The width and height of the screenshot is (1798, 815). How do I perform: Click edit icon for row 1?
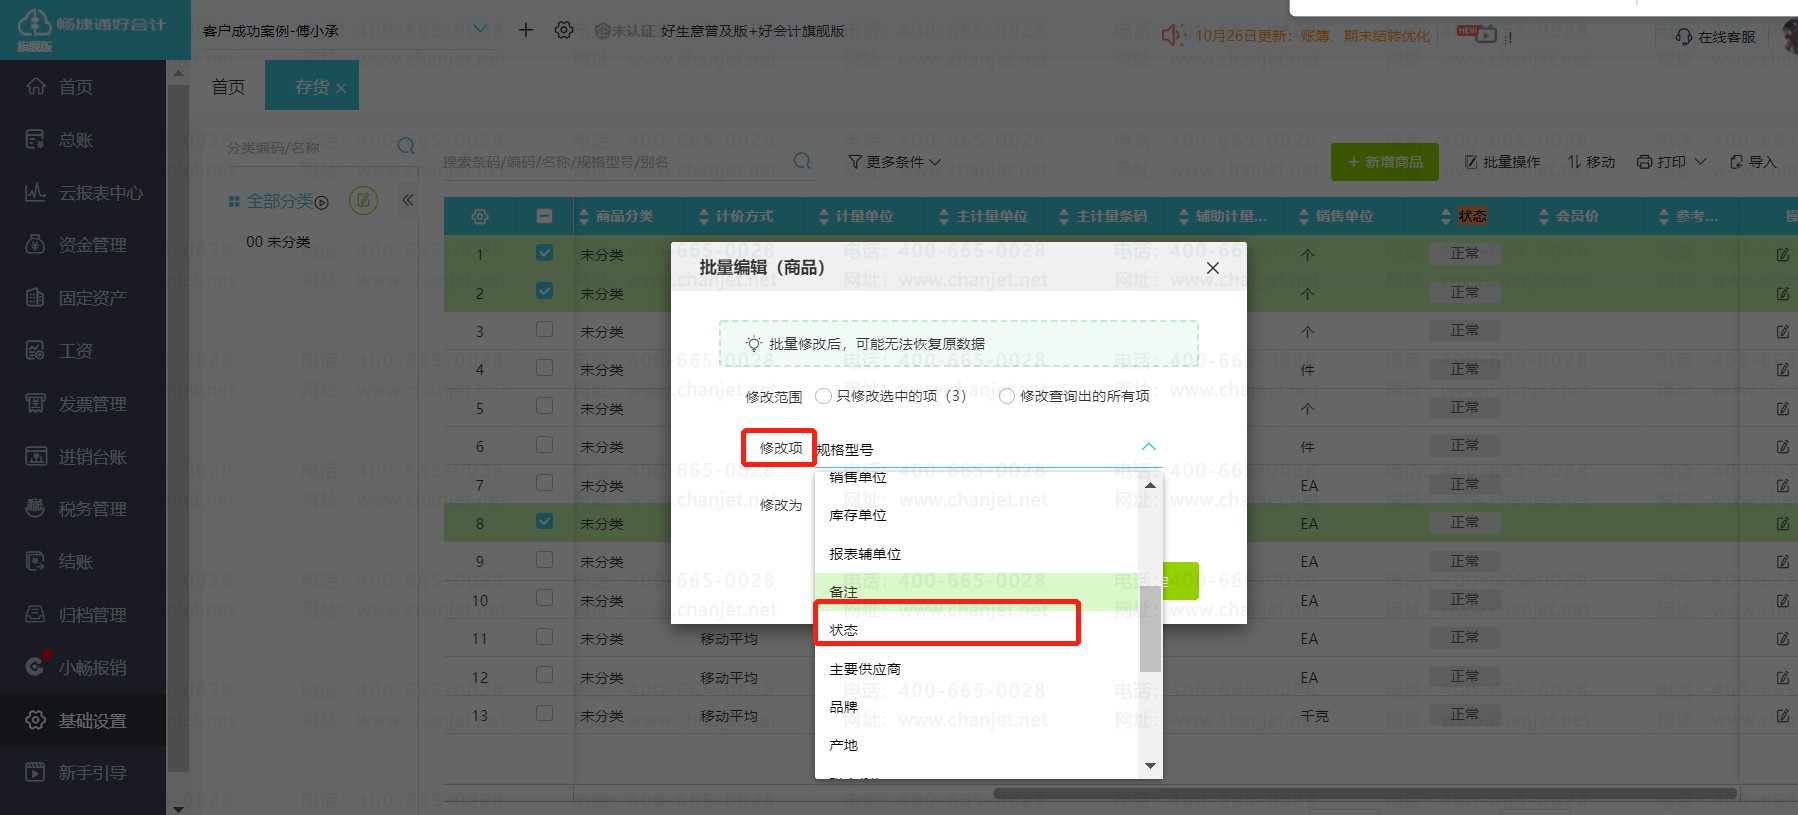tap(1782, 255)
